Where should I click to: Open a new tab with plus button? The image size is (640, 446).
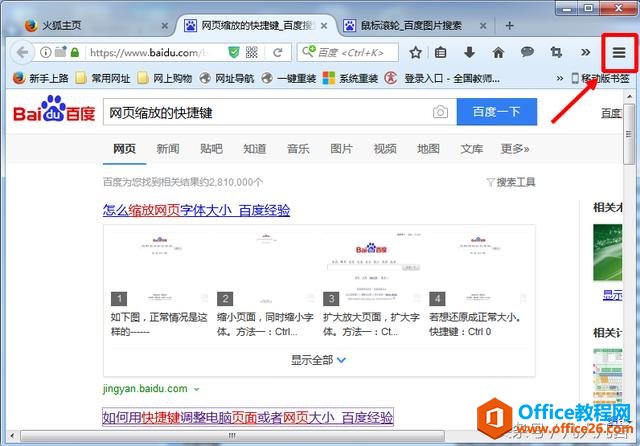[509, 26]
